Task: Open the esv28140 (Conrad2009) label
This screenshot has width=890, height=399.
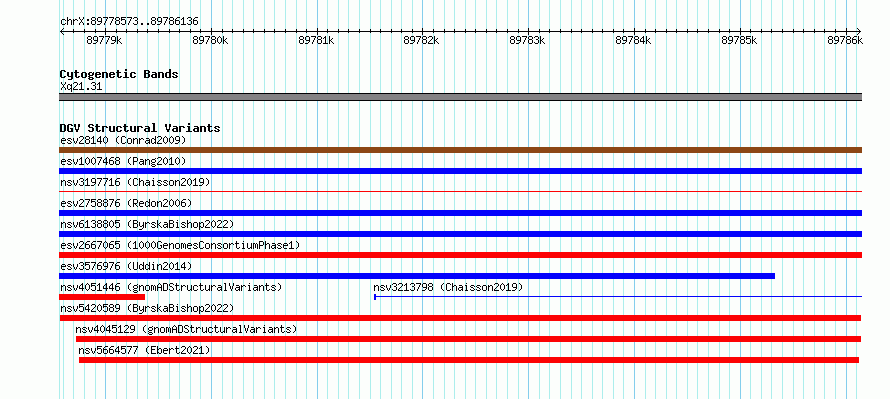Action: tap(123, 140)
